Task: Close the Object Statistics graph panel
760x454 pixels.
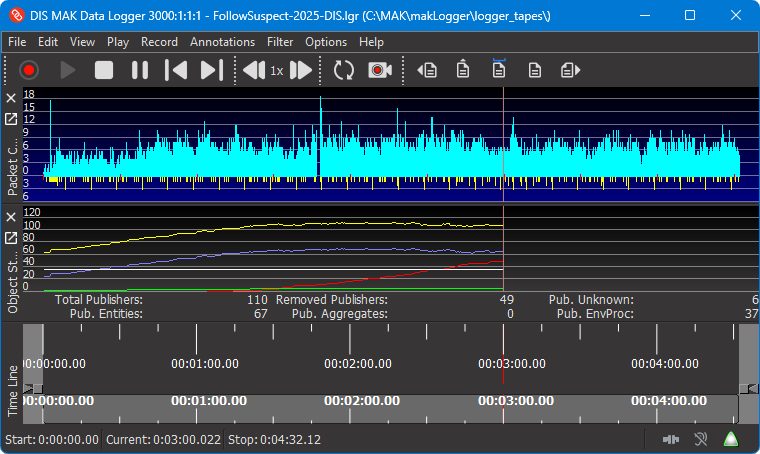Action: (11, 216)
